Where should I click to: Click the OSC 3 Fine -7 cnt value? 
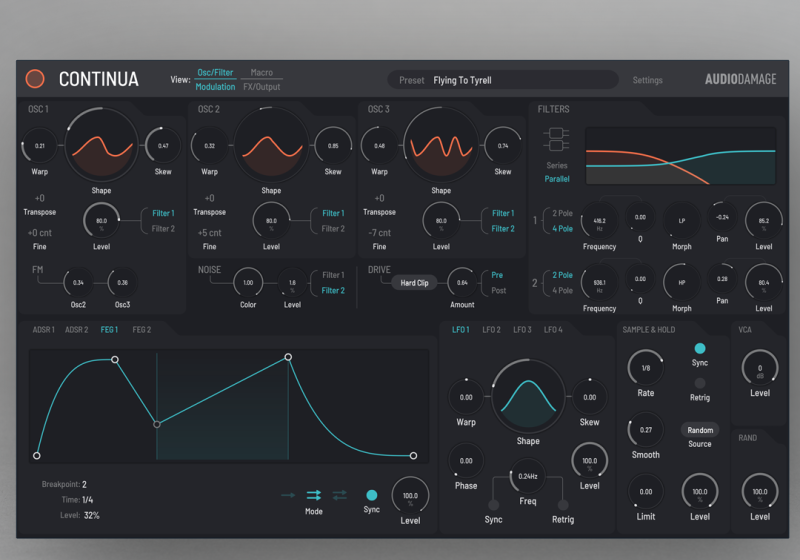379,233
